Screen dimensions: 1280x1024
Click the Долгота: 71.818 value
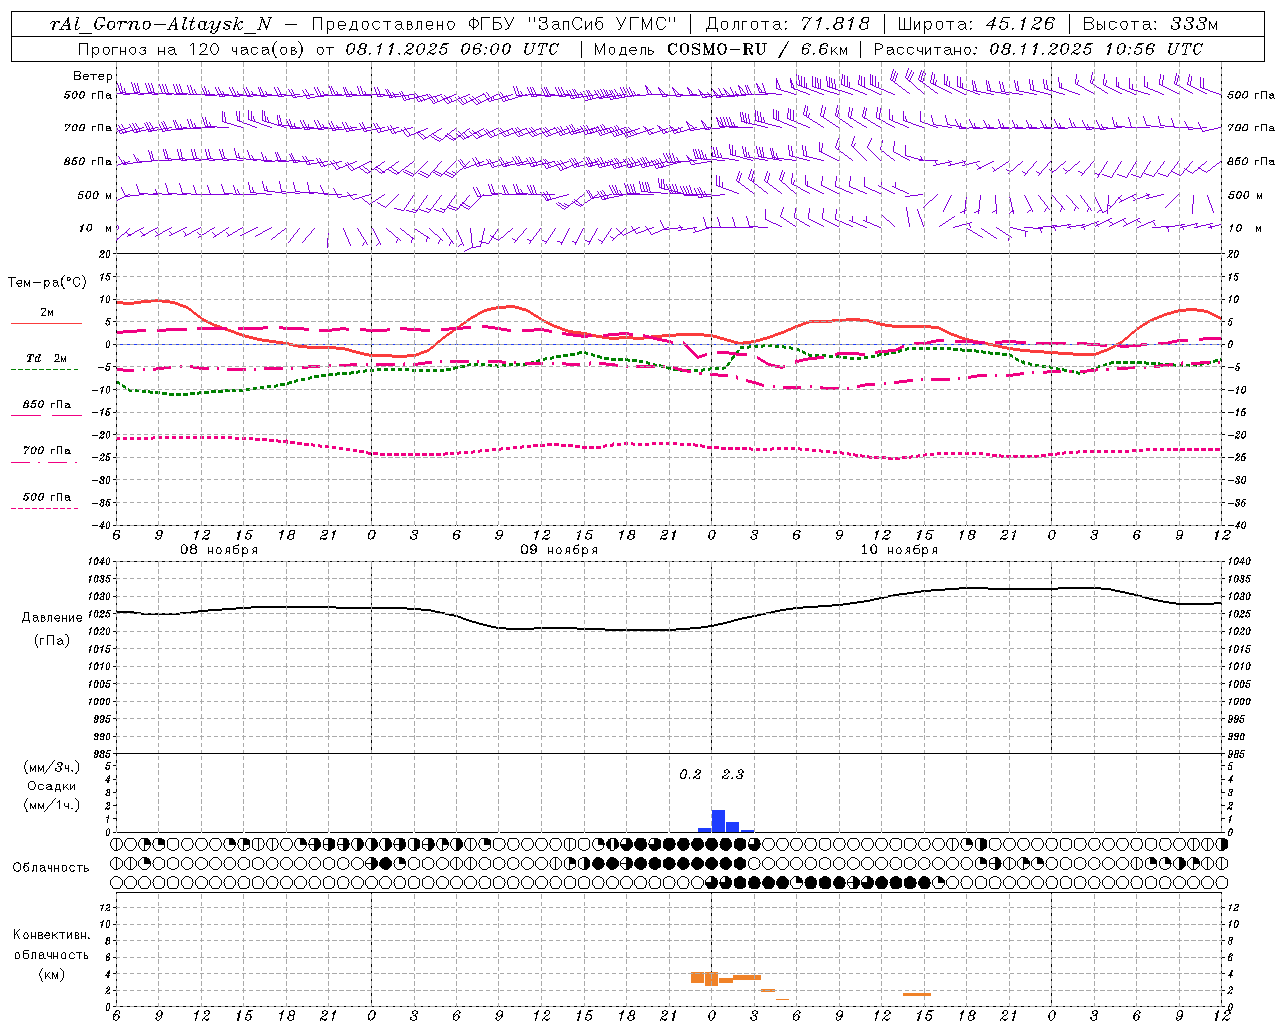(x=788, y=24)
